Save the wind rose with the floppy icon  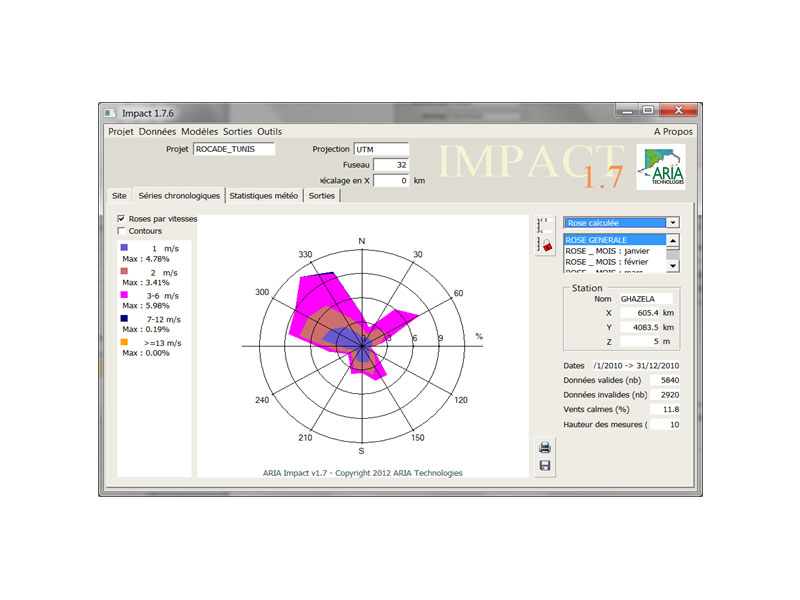pos(545,466)
